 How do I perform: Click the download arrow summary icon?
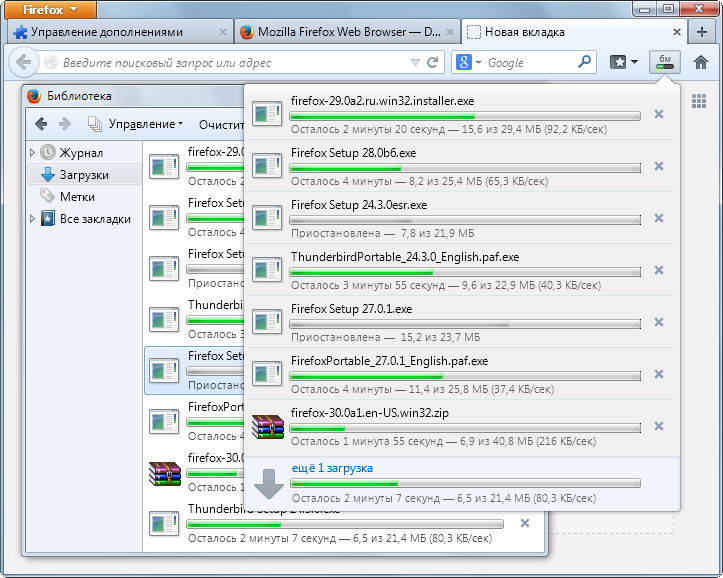[x=269, y=484]
